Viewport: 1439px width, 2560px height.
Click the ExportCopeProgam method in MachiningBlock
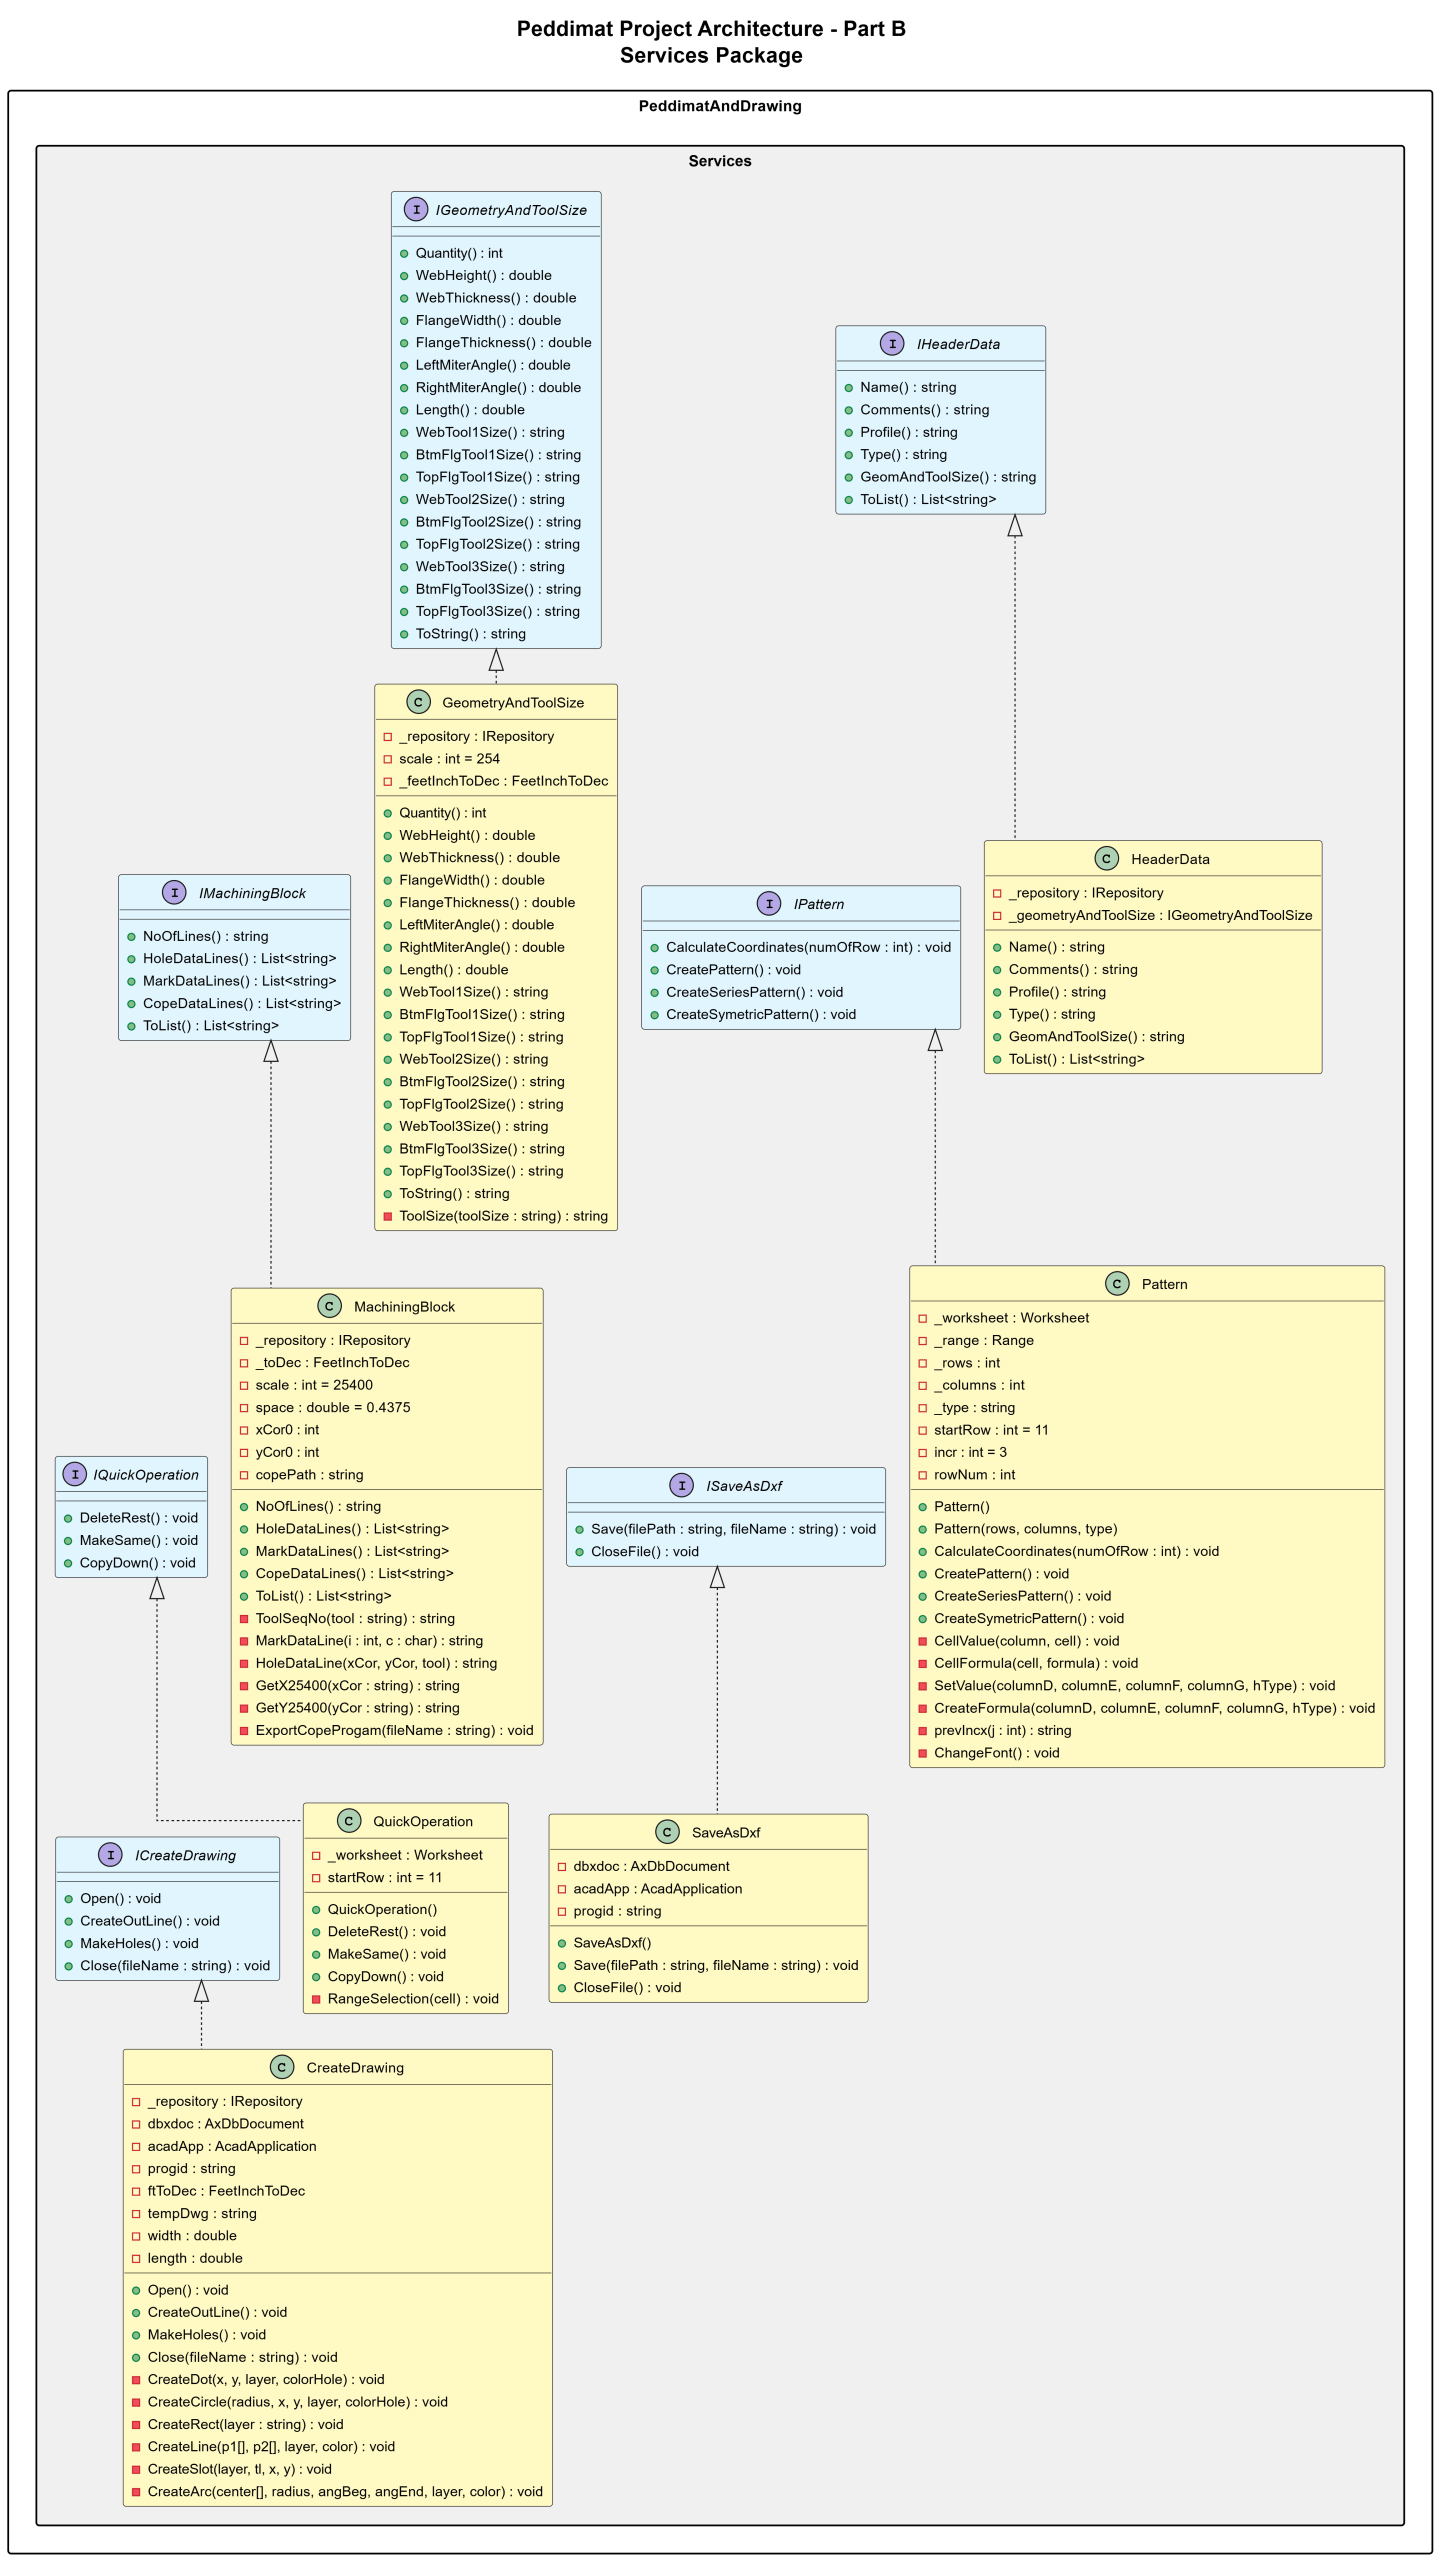pyautogui.click(x=394, y=1730)
